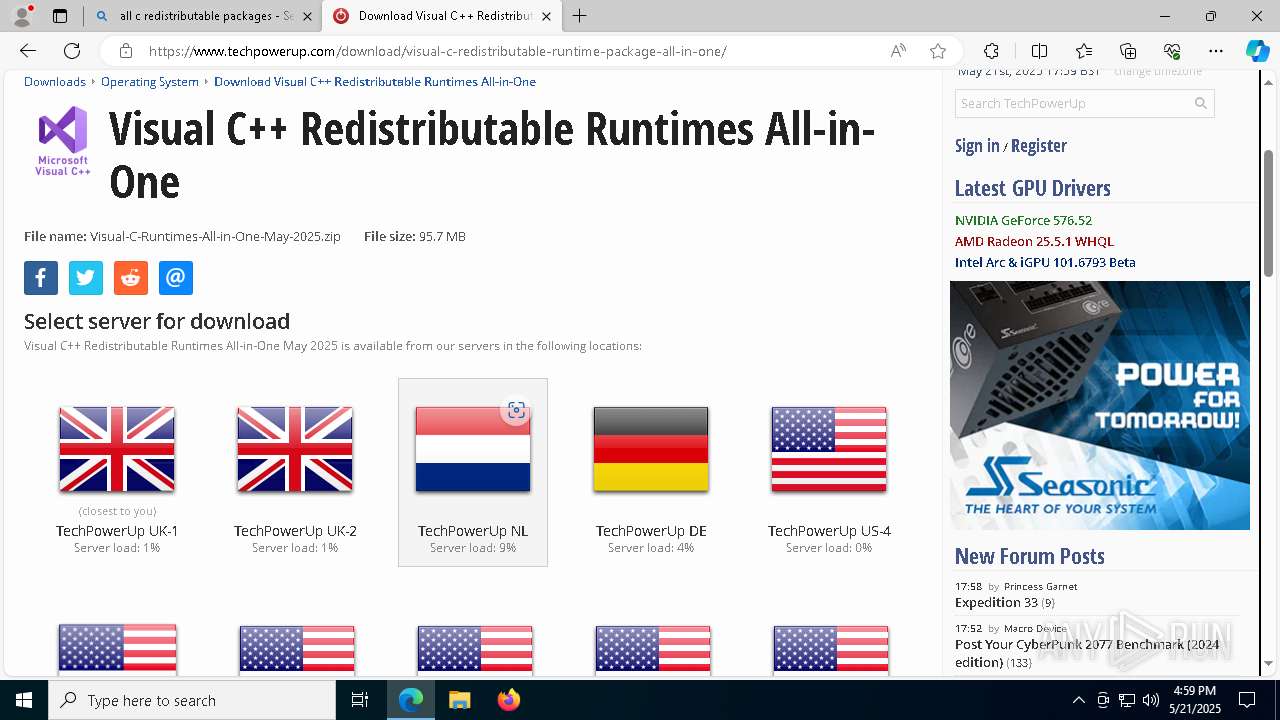Viewport: 1280px width, 720px height.
Task: Download from TechPowerUp UK-1 server
Action: (x=117, y=472)
